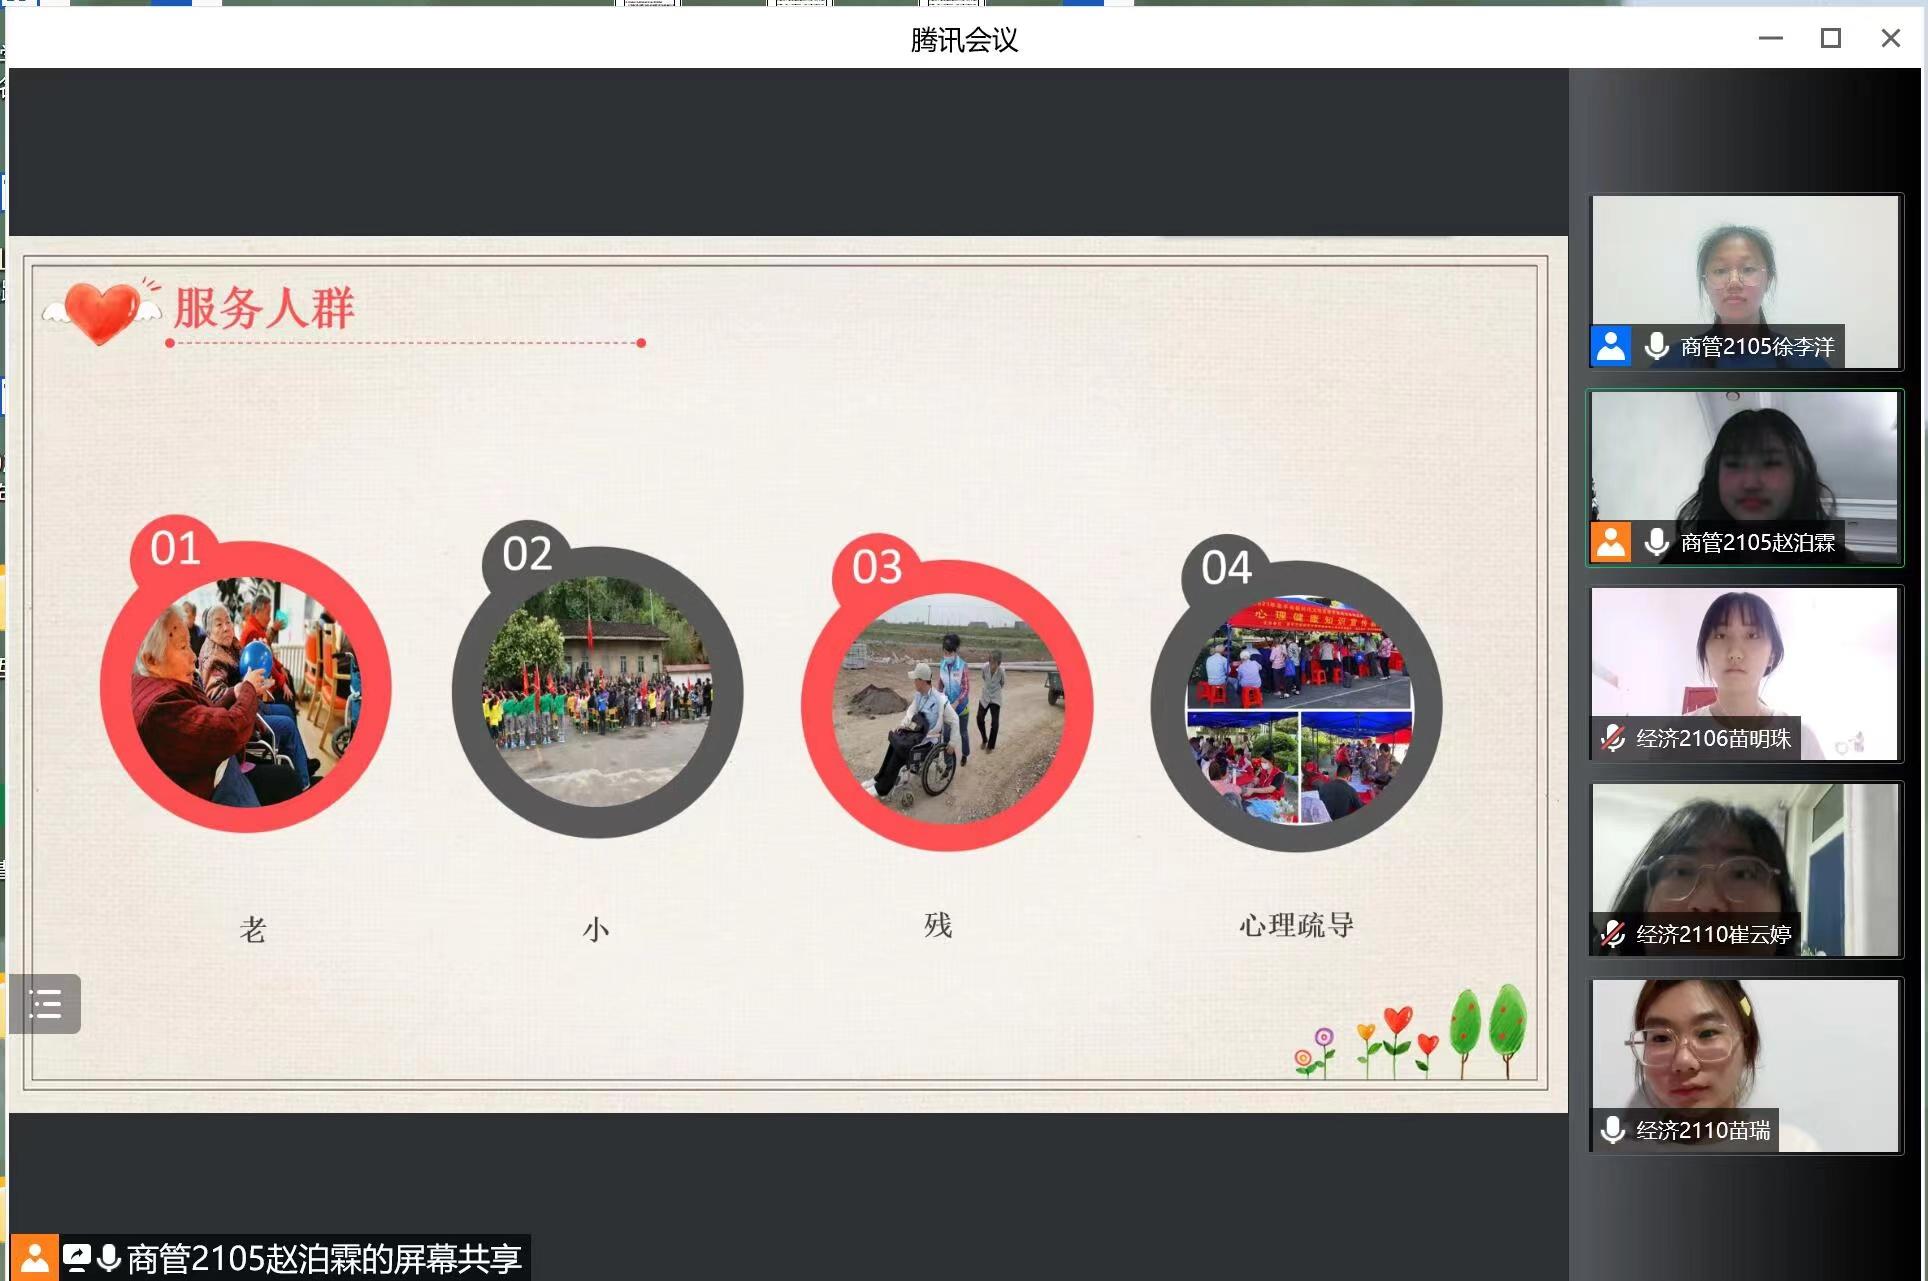Click 苗瑞's microphone icon
The width and height of the screenshot is (1928, 1281).
[x=1613, y=1130]
